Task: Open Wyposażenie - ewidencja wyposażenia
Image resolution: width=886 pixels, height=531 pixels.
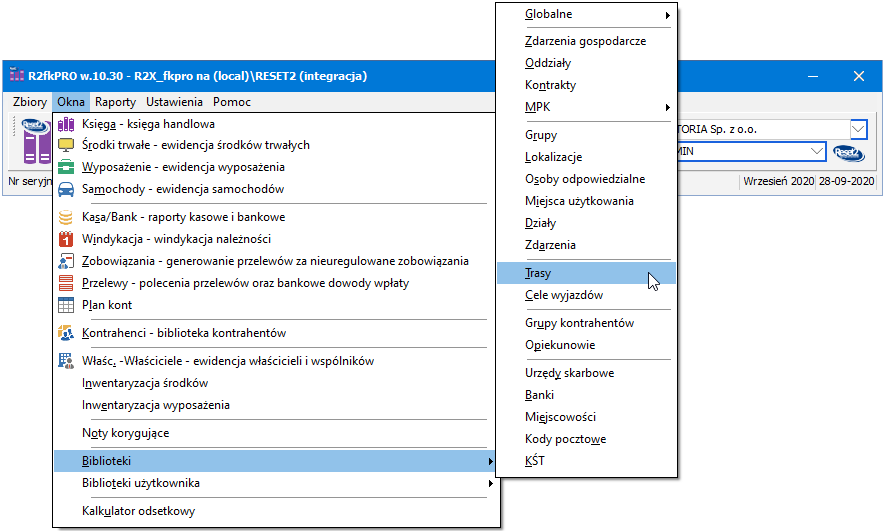Action: tap(277, 167)
